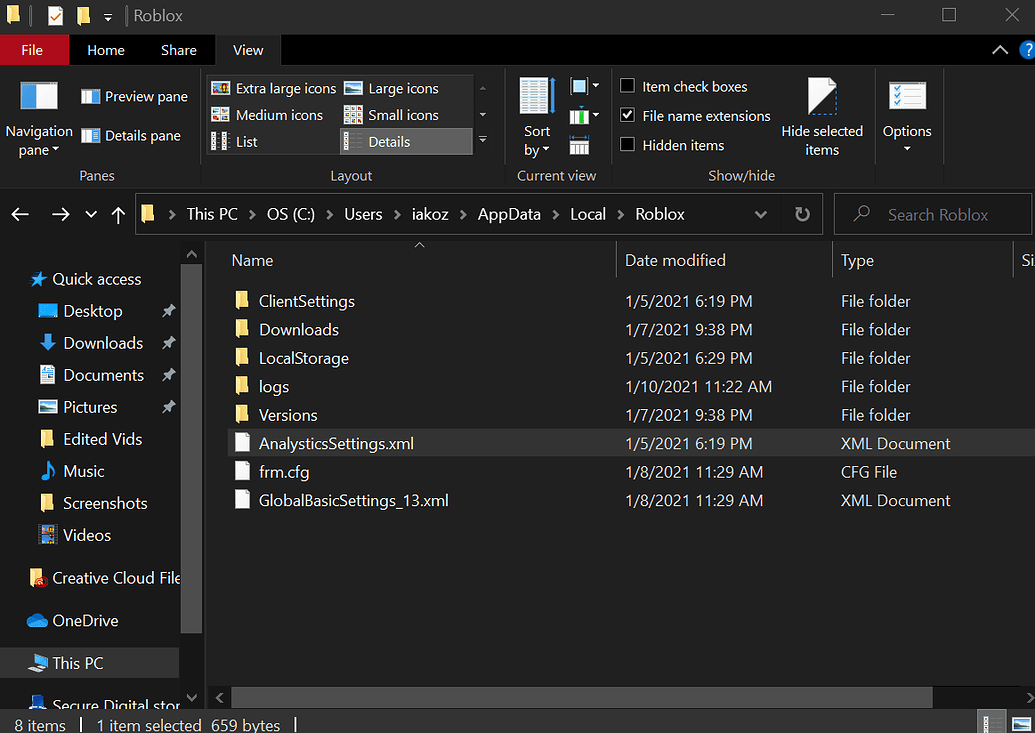The width and height of the screenshot is (1035, 733).
Task: Click Local in the address breadcrumb
Action: coord(587,214)
